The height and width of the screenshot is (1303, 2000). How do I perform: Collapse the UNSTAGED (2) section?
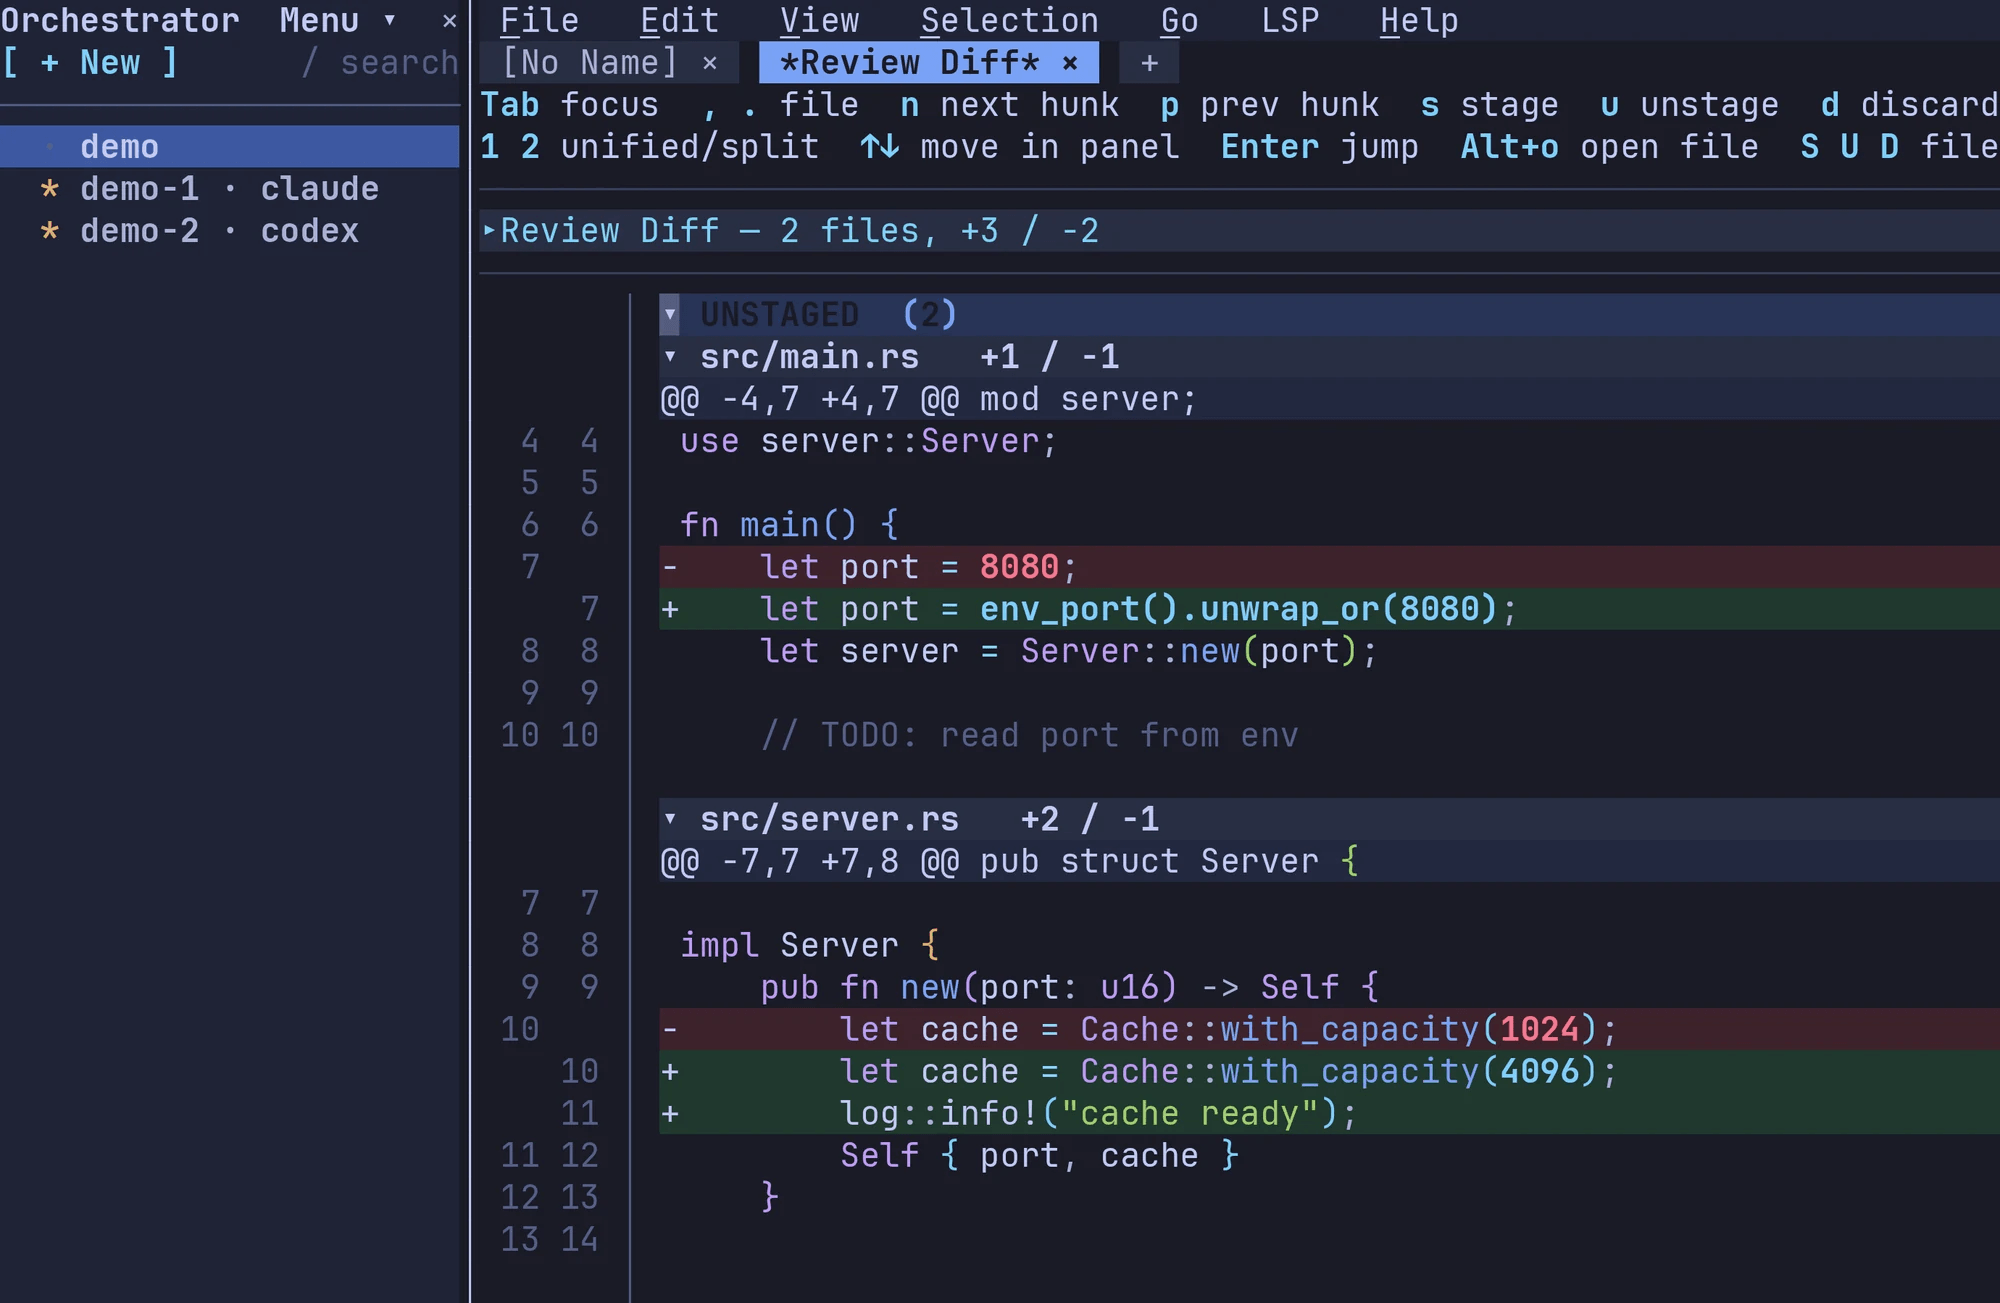[670, 315]
